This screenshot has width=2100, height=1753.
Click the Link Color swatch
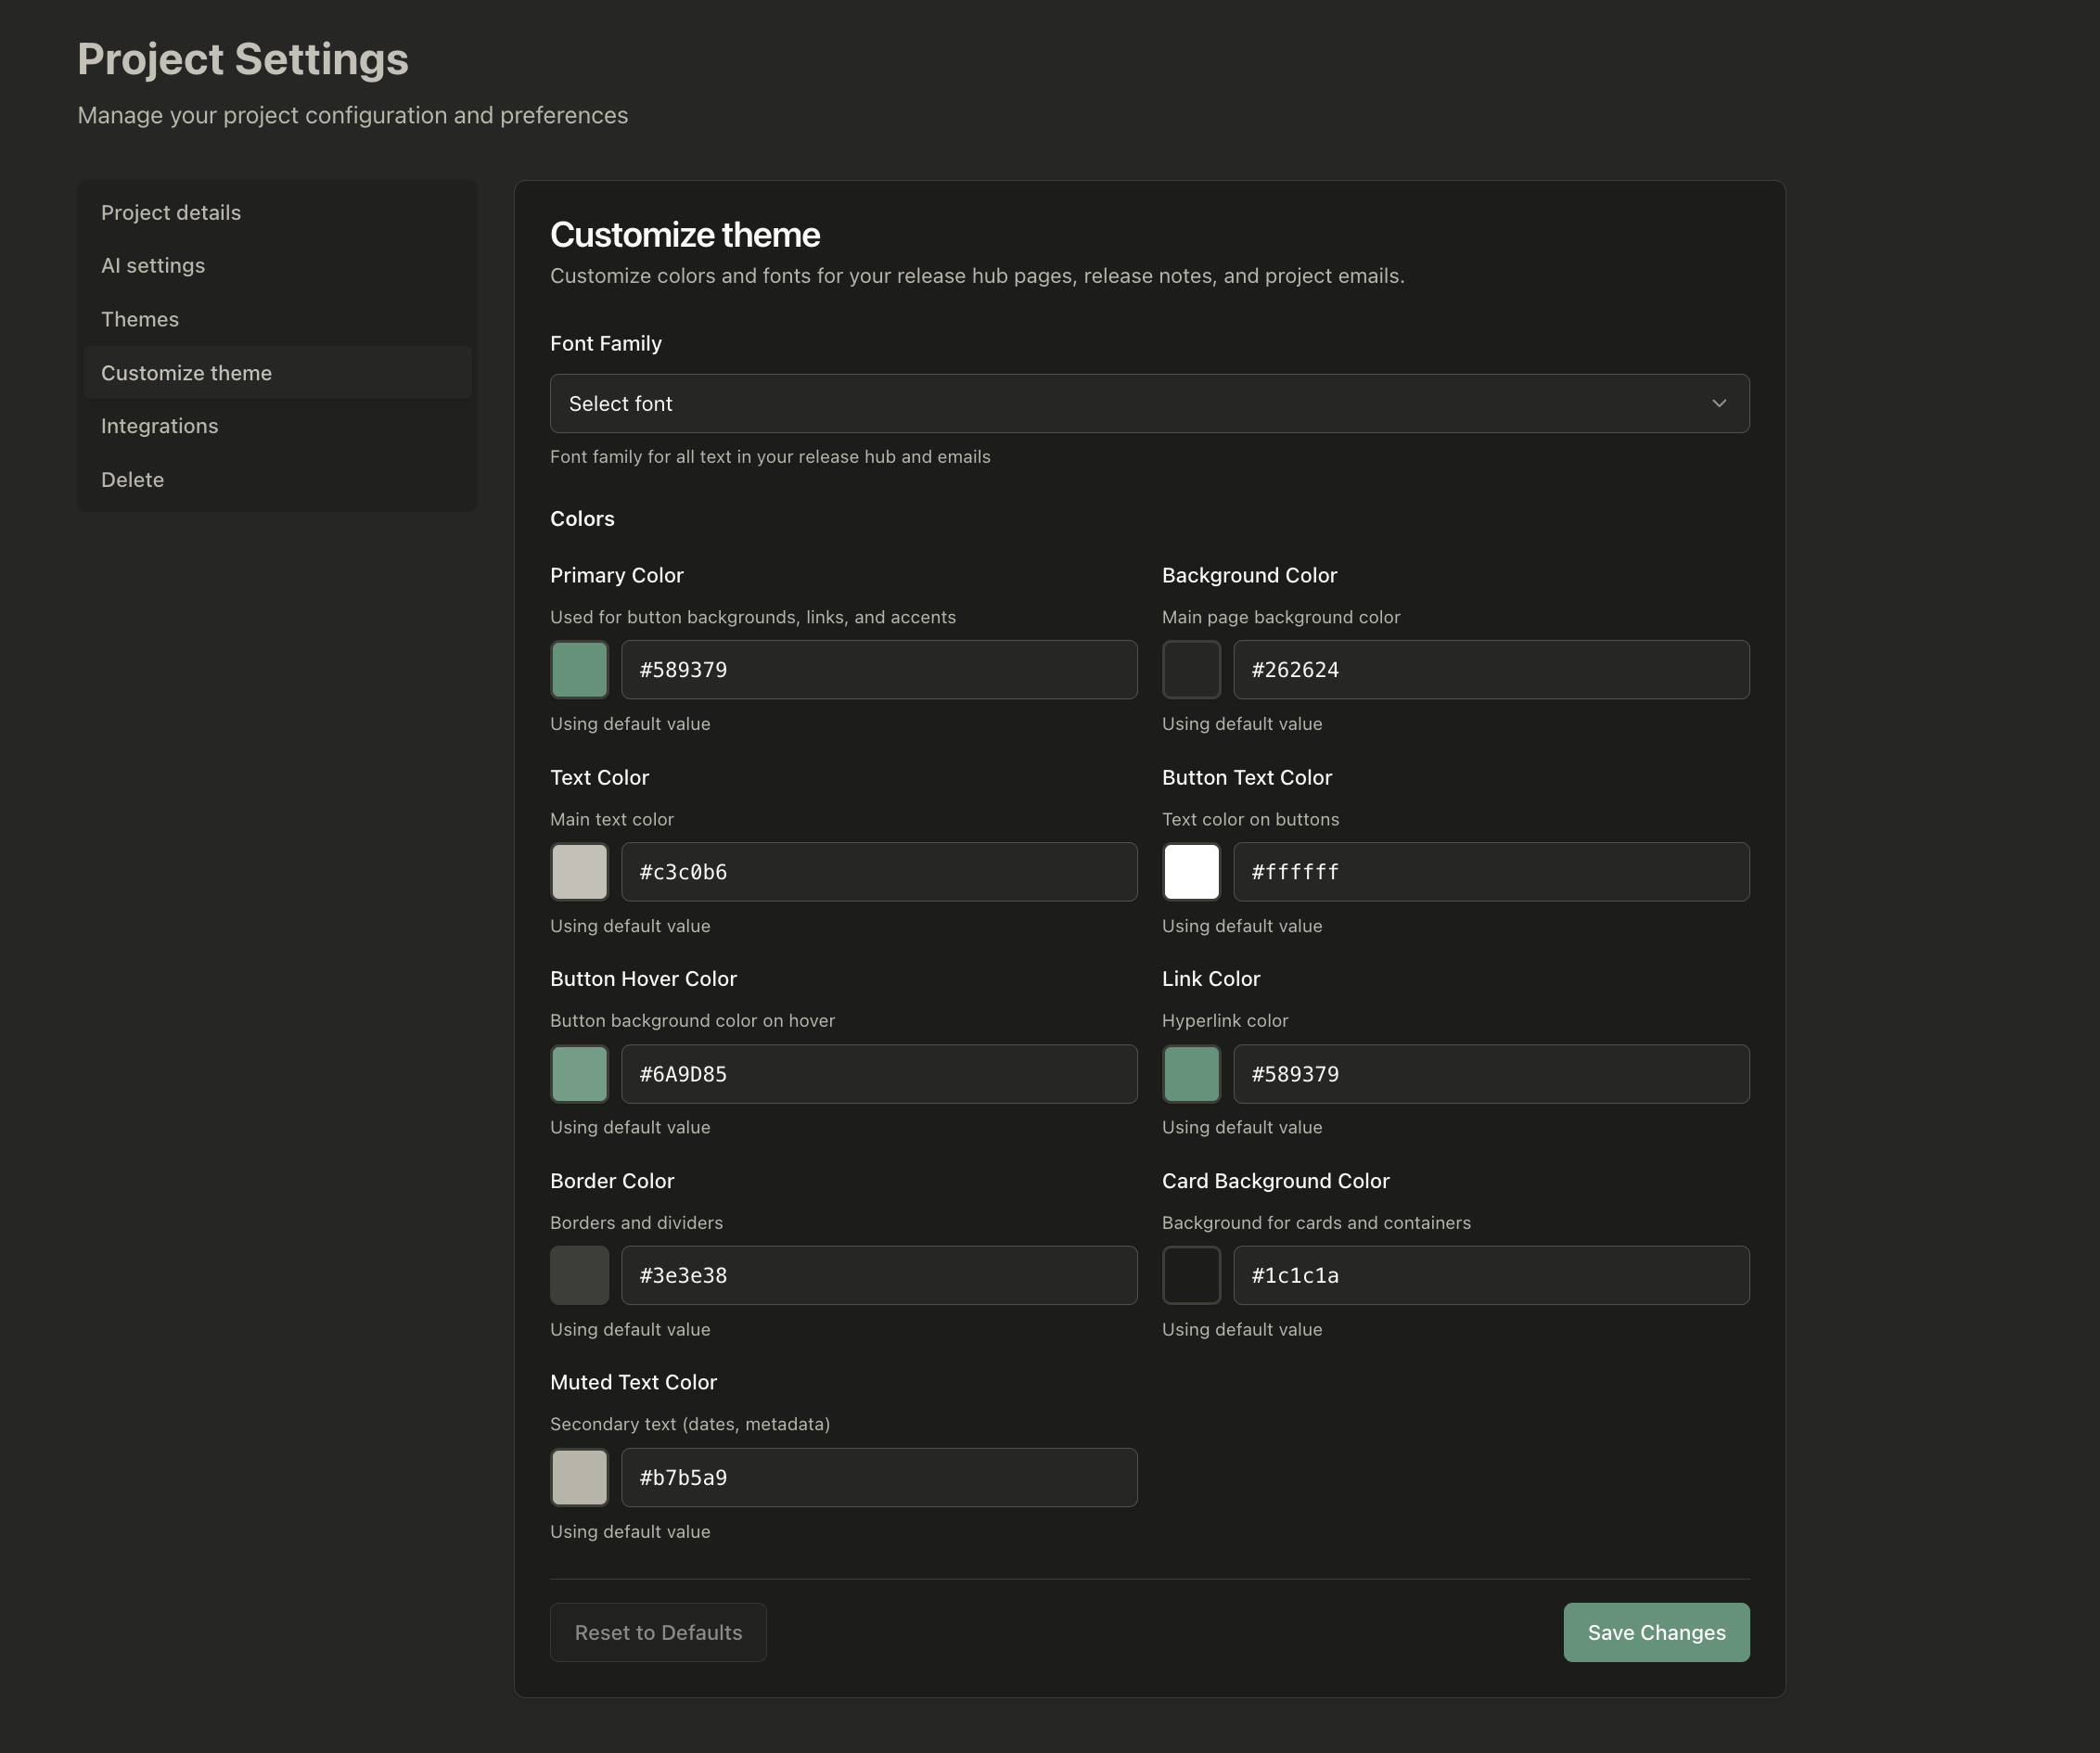[1190, 1073]
